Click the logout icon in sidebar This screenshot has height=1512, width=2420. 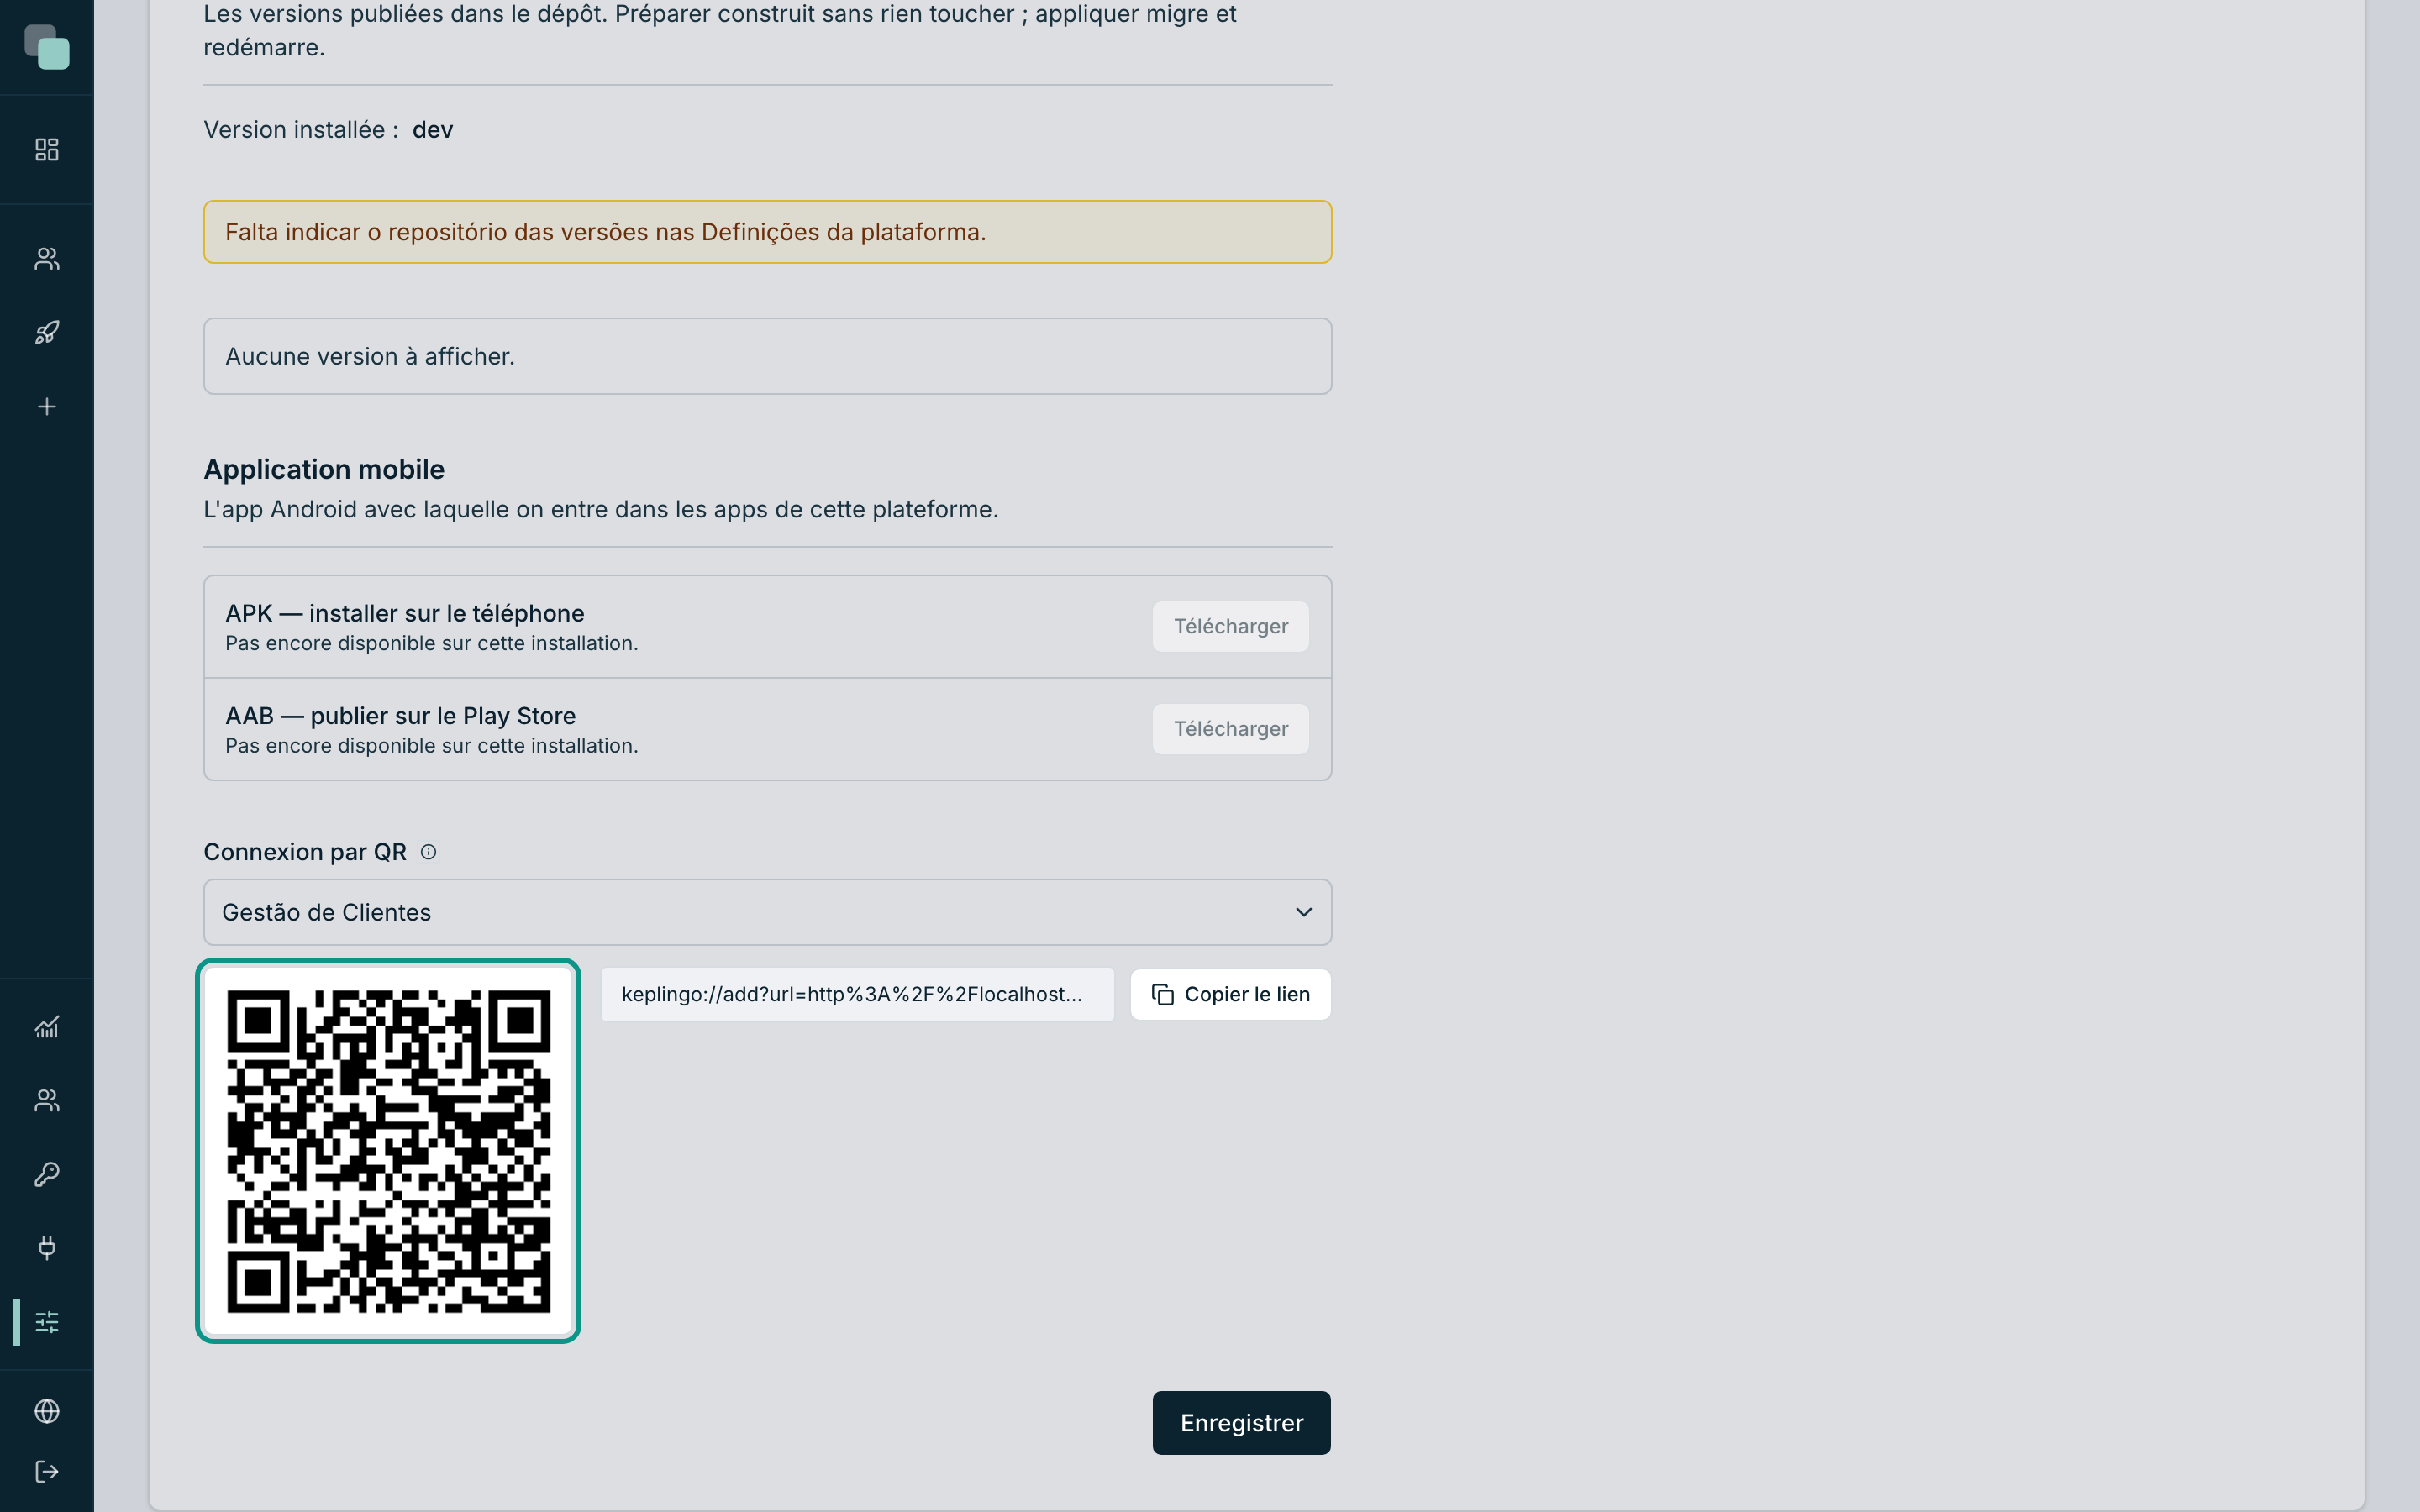[47, 1472]
